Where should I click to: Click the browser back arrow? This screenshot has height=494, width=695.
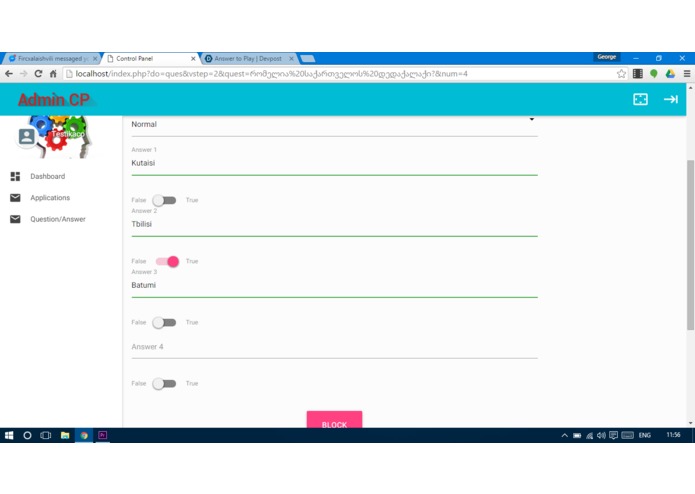click(9, 74)
